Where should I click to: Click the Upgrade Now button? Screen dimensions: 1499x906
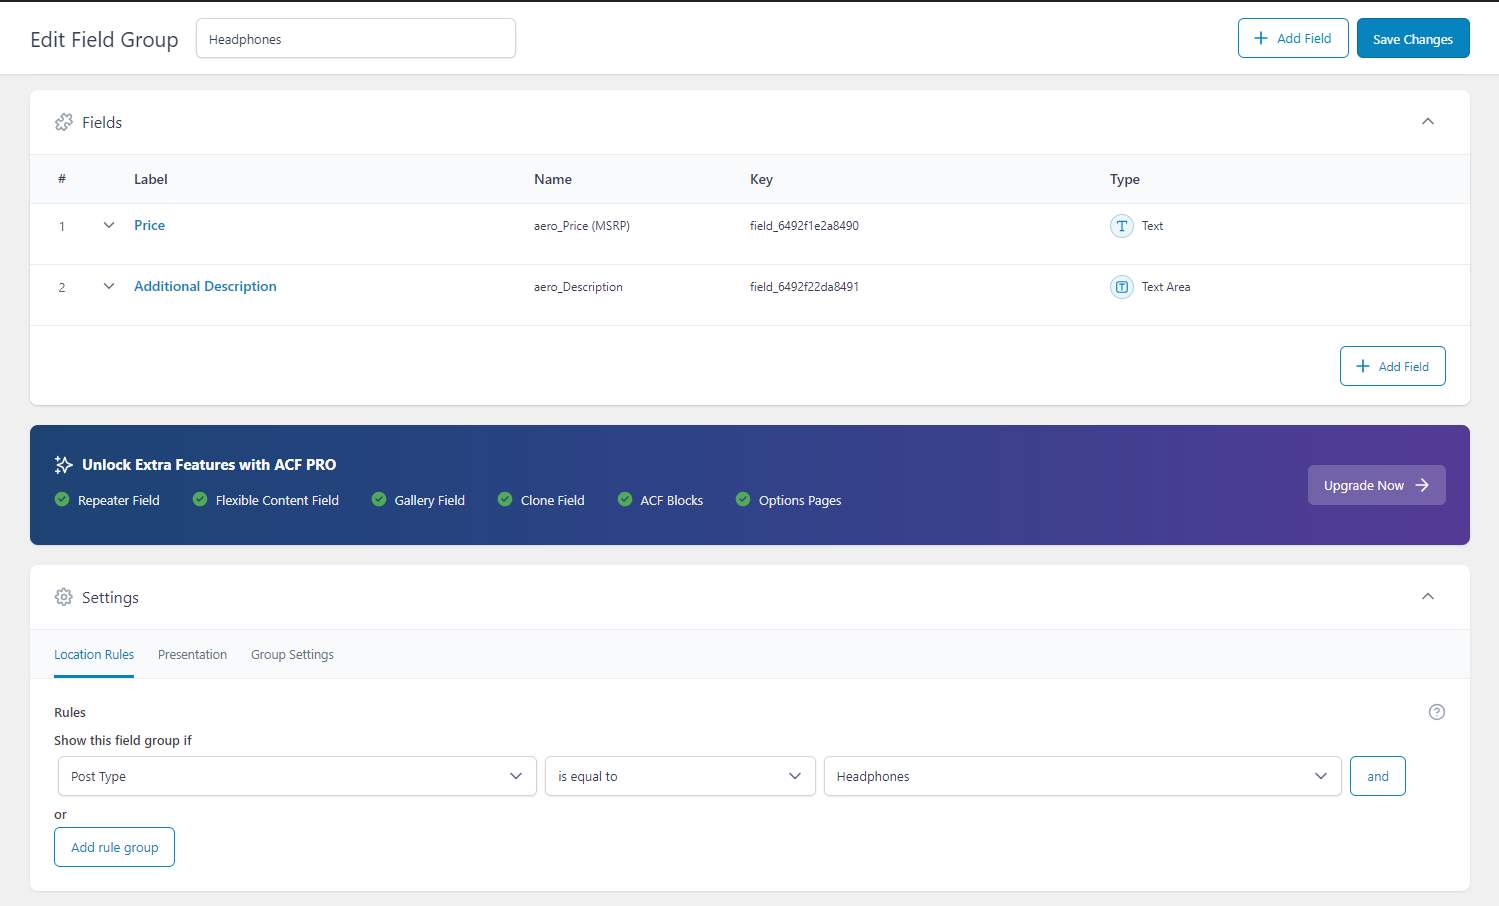coord(1376,485)
